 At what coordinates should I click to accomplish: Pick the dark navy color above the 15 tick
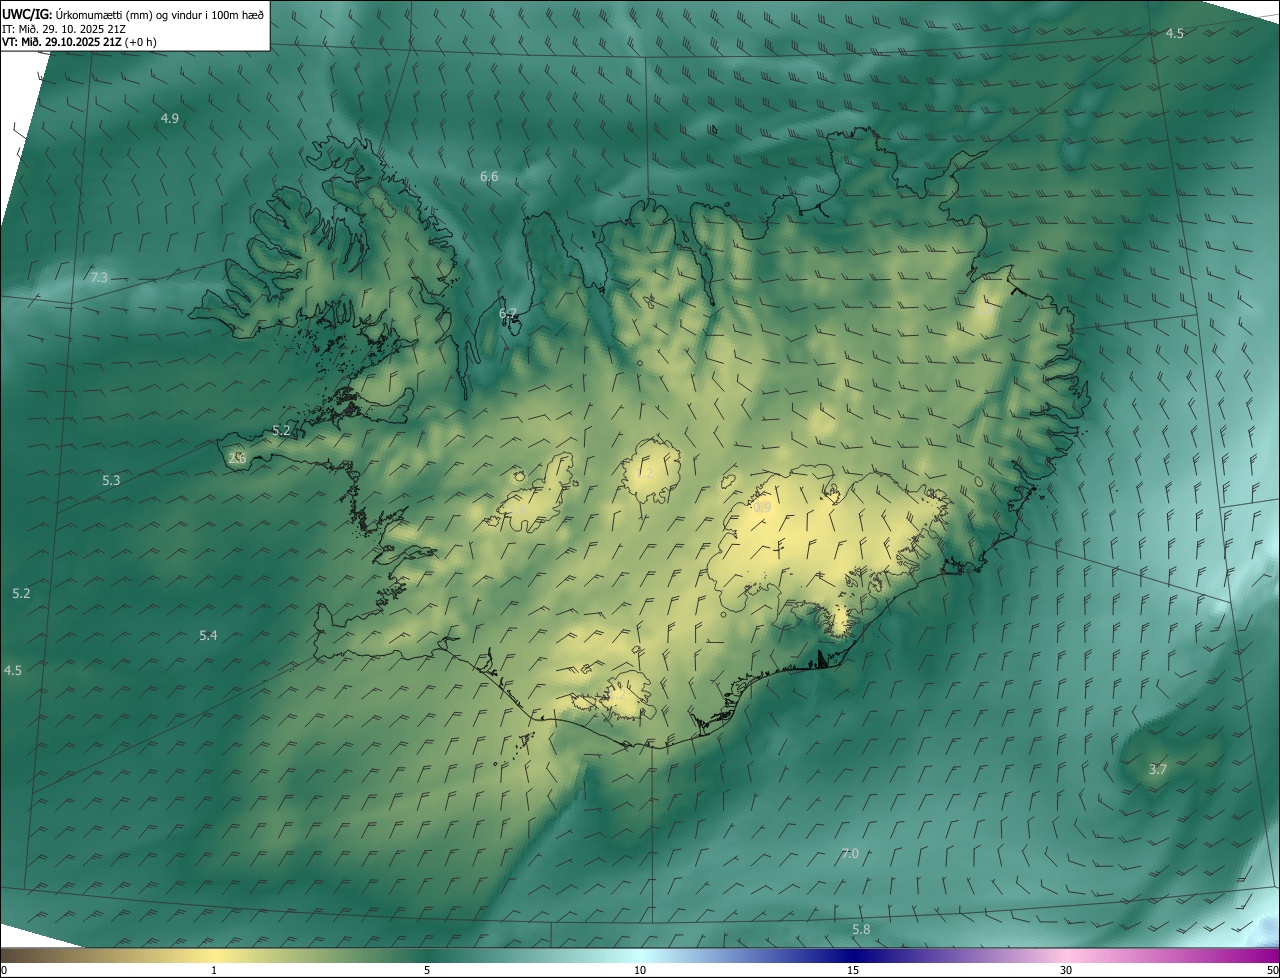click(x=853, y=955)
